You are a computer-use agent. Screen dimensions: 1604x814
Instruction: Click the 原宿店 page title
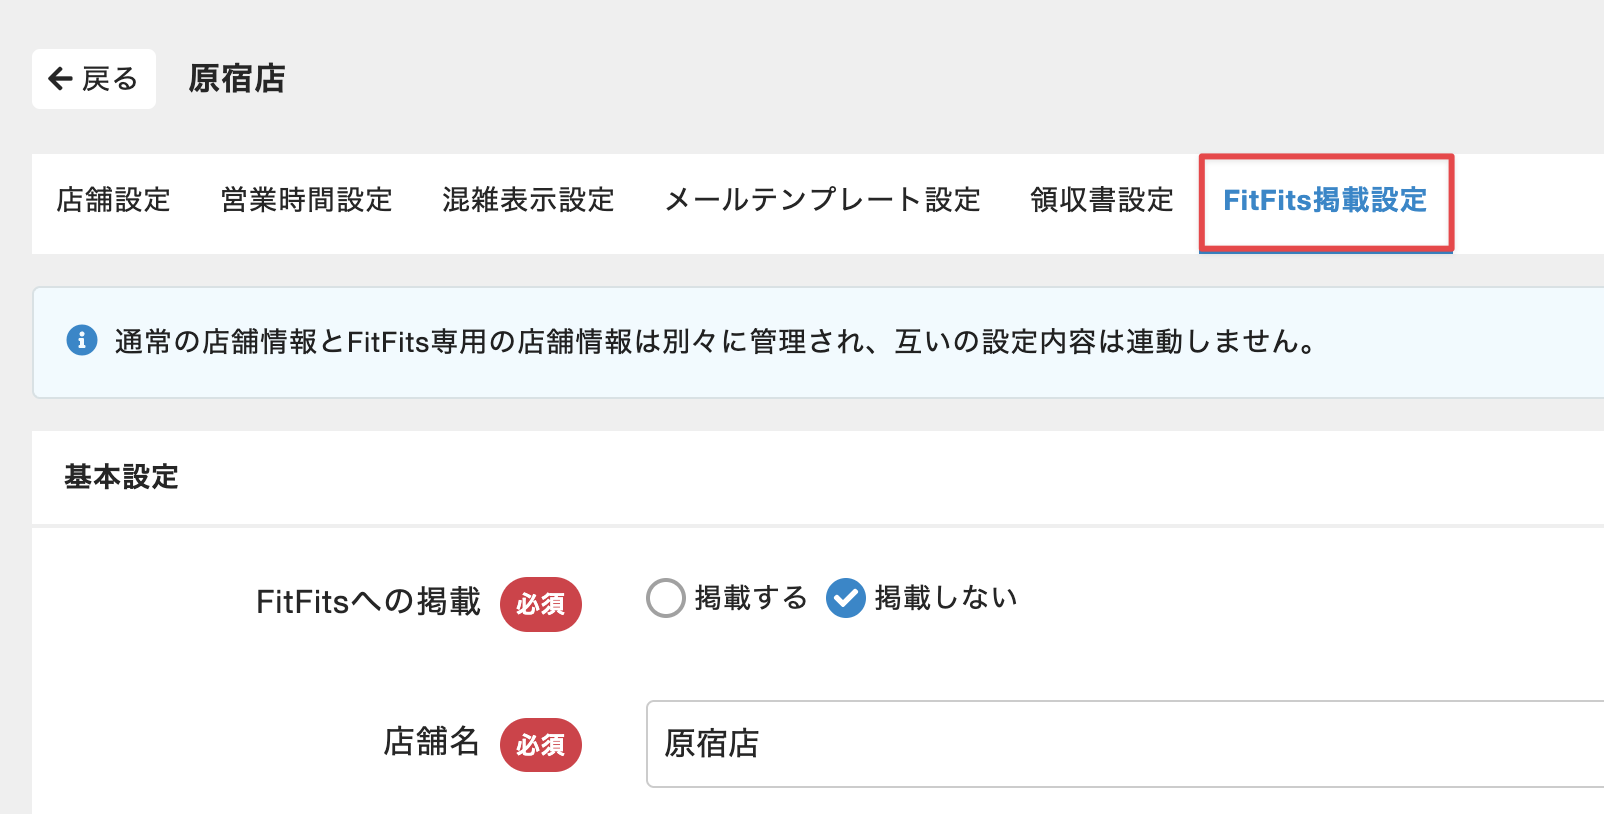point(237,79)
